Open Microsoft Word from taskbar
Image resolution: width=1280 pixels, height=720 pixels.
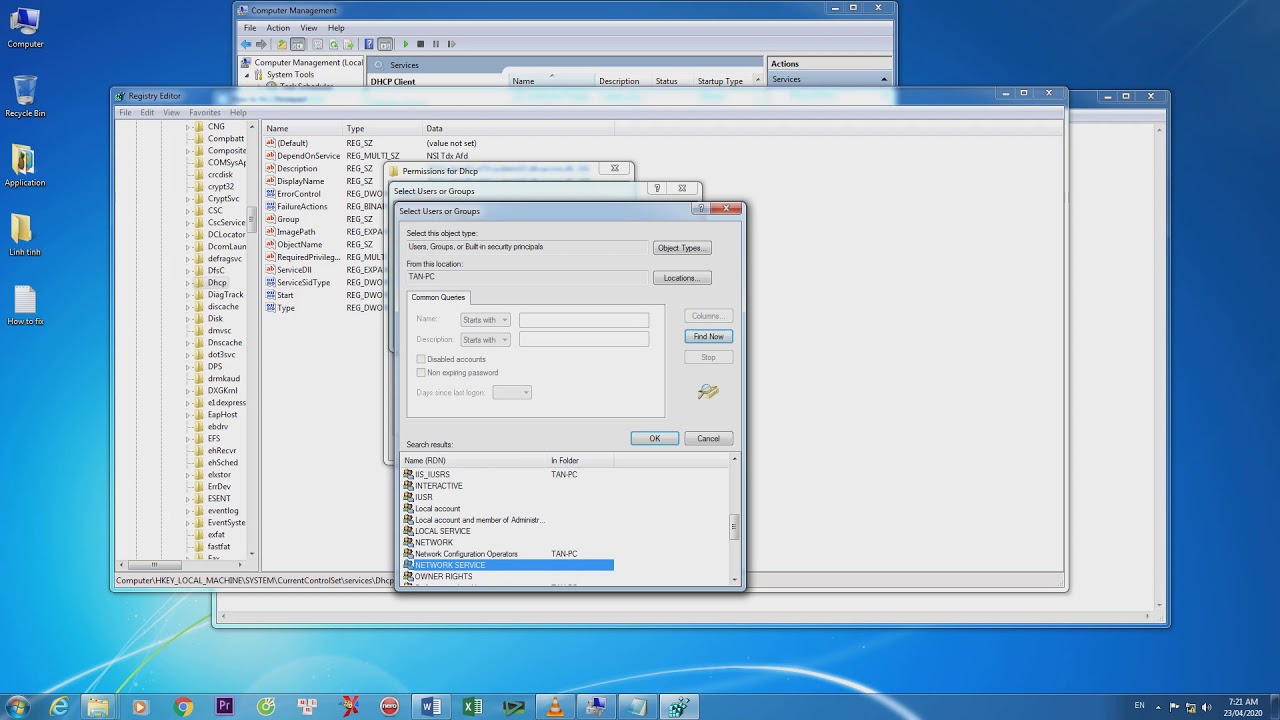(432, 707)
